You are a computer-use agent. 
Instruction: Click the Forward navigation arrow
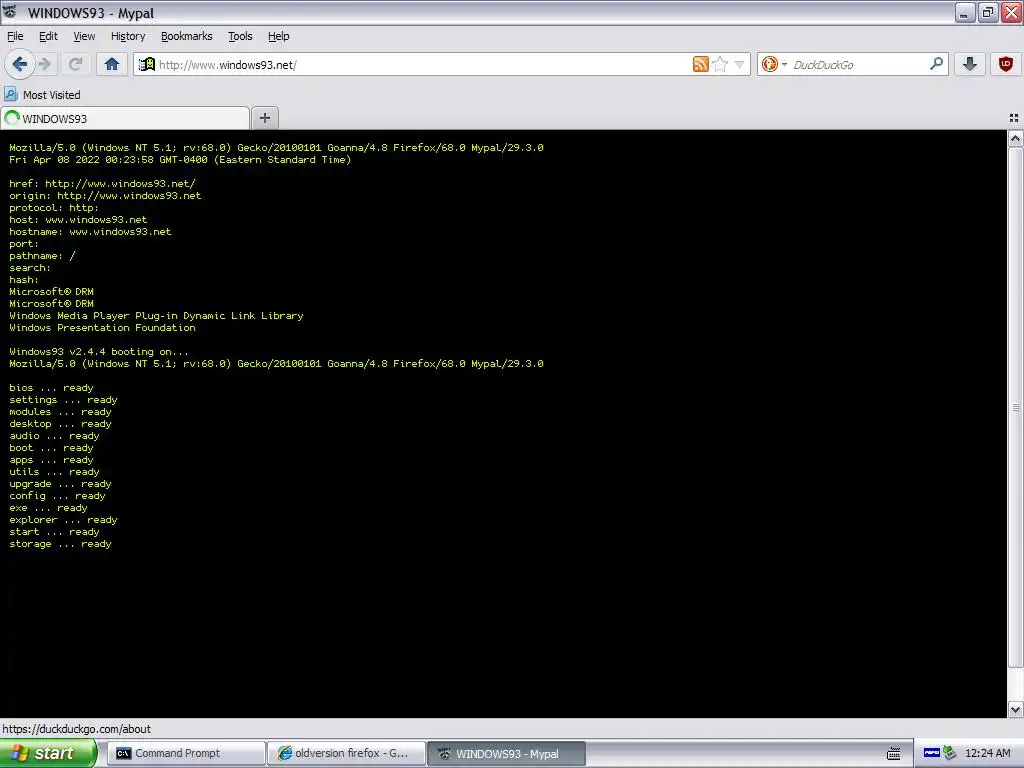pos(44,64)
